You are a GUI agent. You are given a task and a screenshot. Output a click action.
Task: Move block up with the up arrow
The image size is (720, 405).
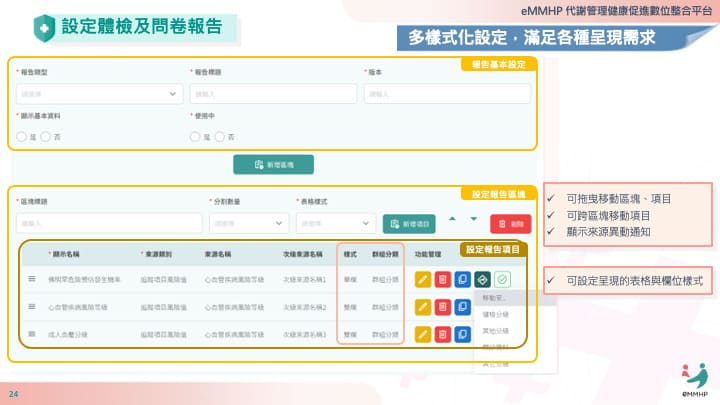[451, 220]
